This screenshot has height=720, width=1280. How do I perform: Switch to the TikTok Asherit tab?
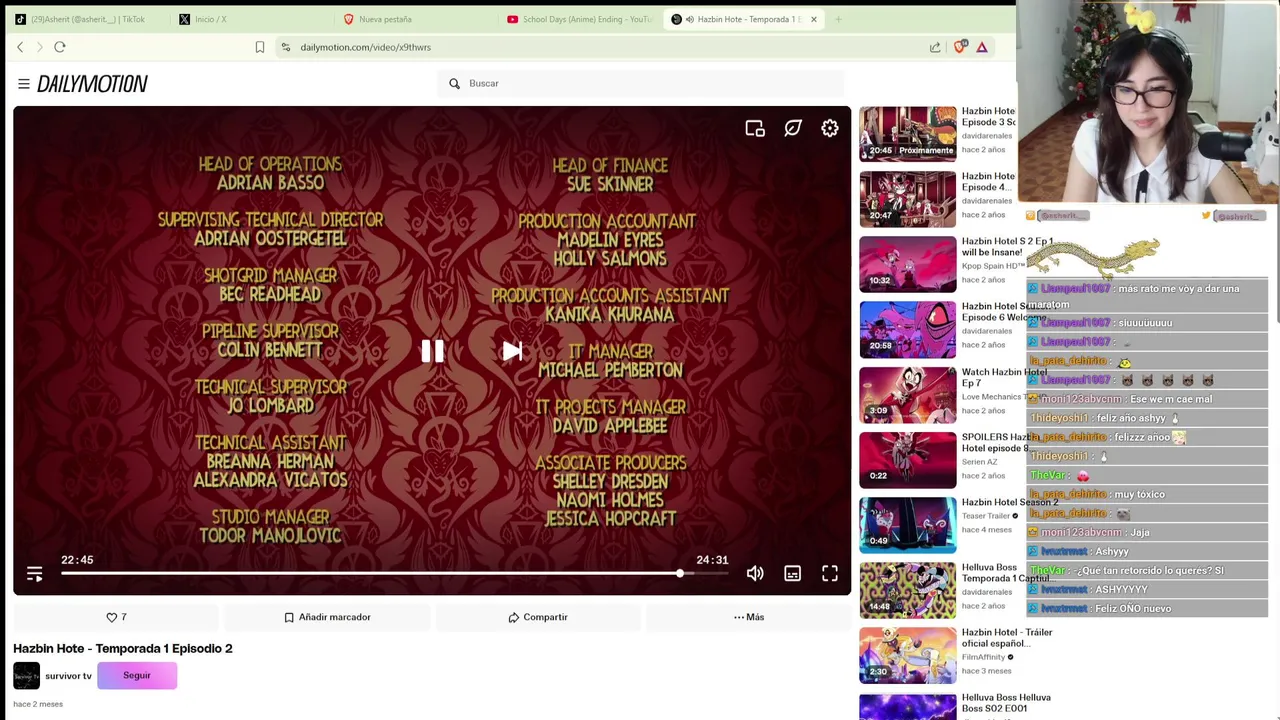[x=86, y=19]
